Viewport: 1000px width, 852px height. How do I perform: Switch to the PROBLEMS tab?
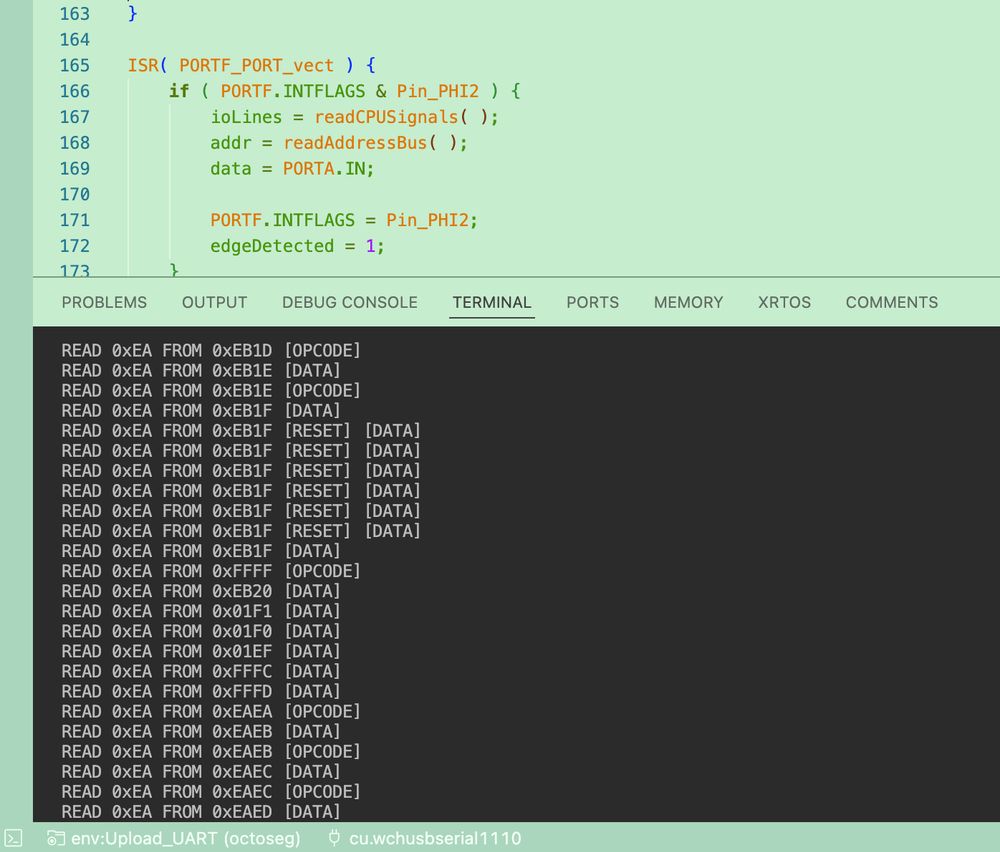(x=104, y=302)
